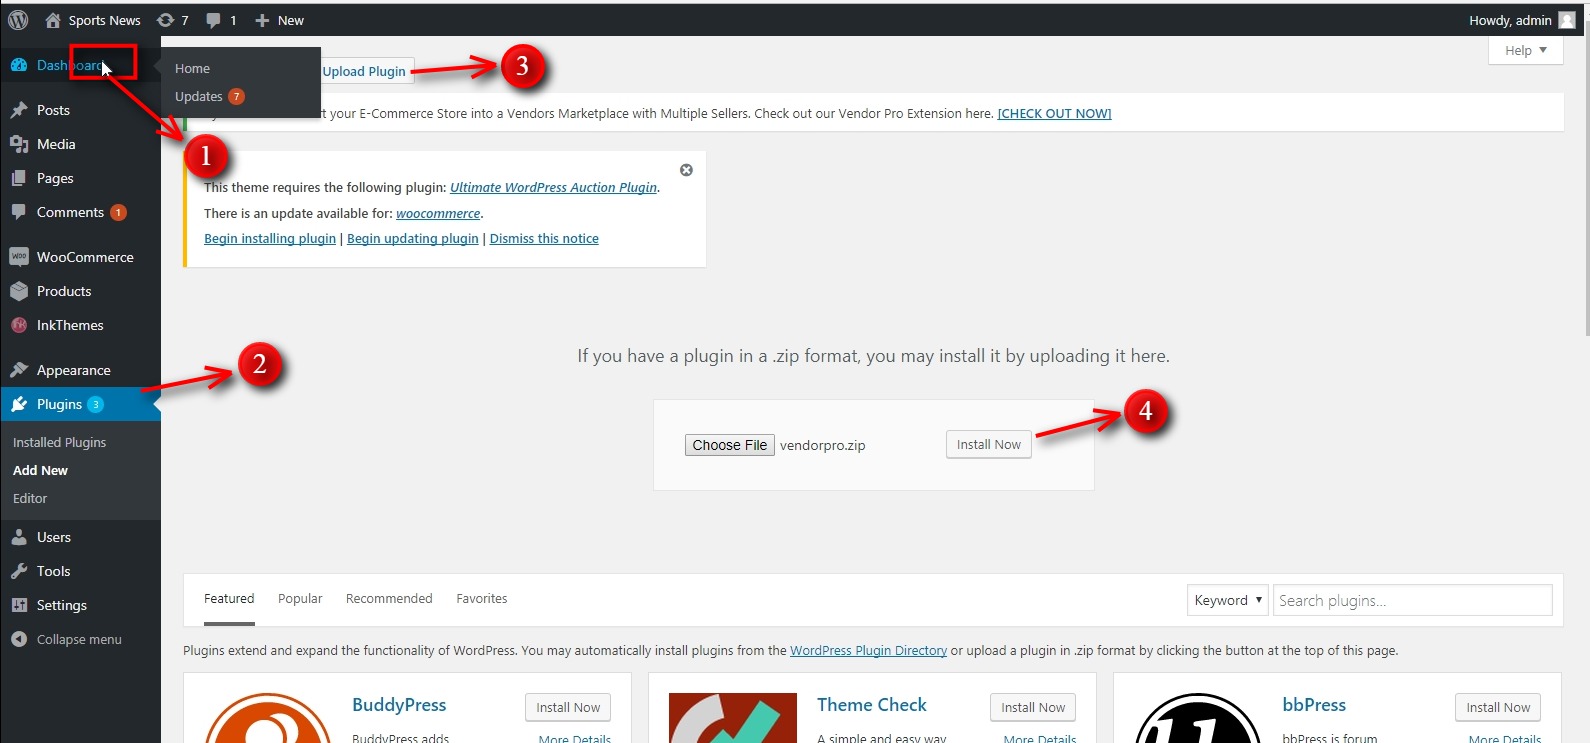Viewport: 1590px width, 743px height.
Task: Click the Posts pushpin icon
Action: 18,110
